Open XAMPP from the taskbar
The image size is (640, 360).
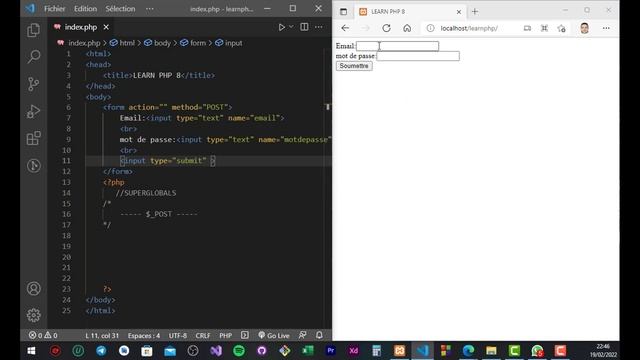400,351
